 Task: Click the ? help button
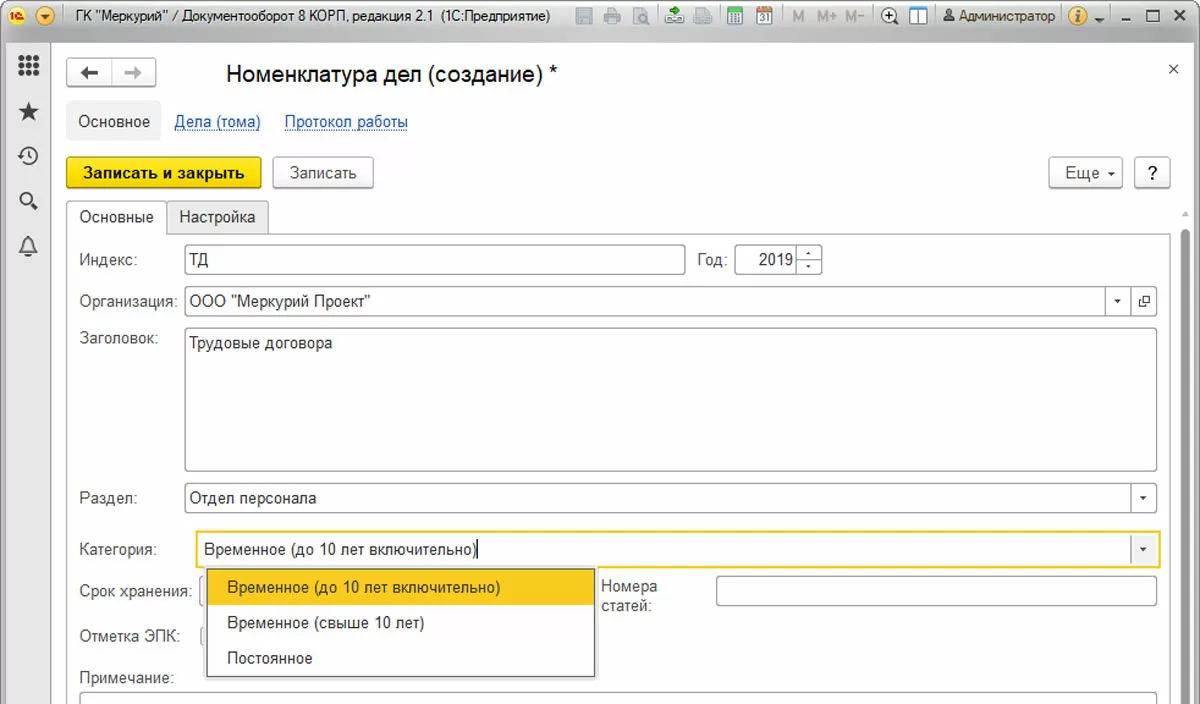click(x=1153, y=172)
